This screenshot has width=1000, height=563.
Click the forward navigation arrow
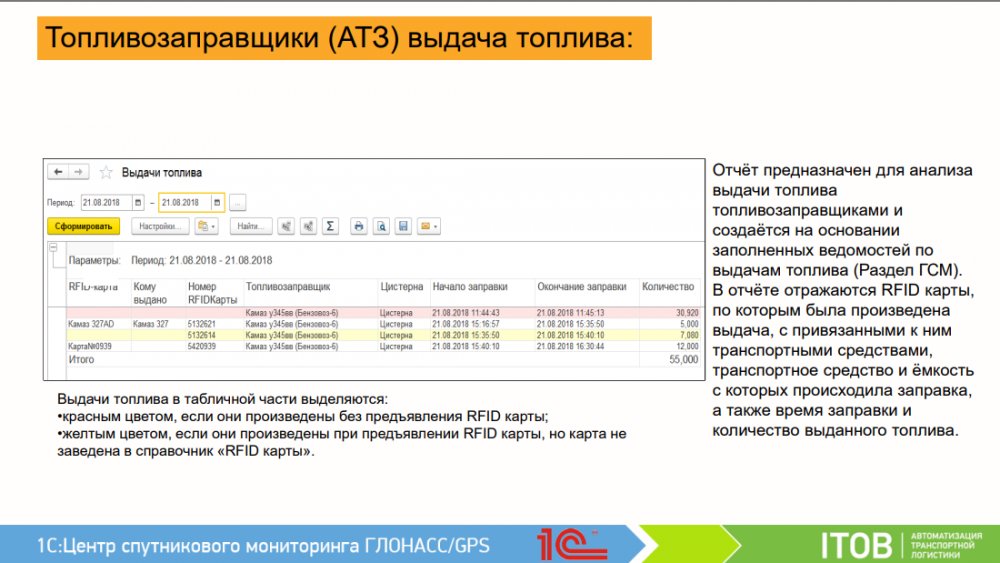coord(79,172)
